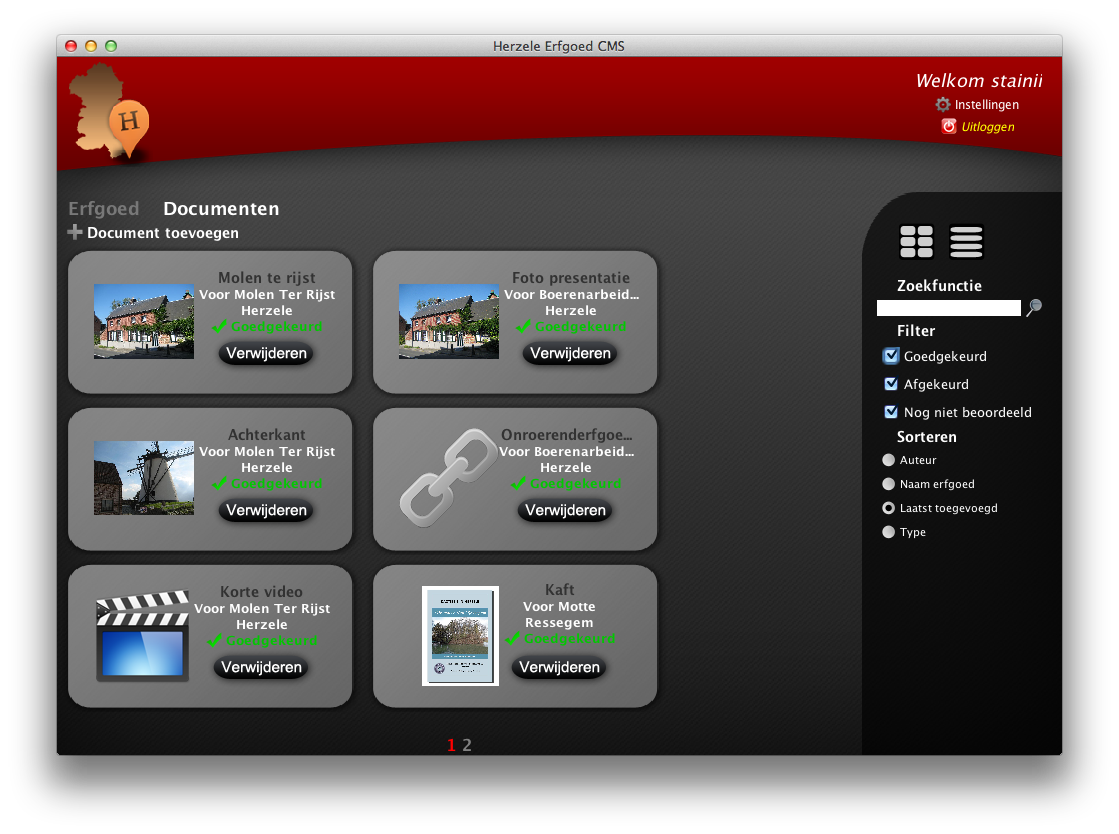
Task: Uncheck the Goedgekeurd filter
Action: [891, 356]
